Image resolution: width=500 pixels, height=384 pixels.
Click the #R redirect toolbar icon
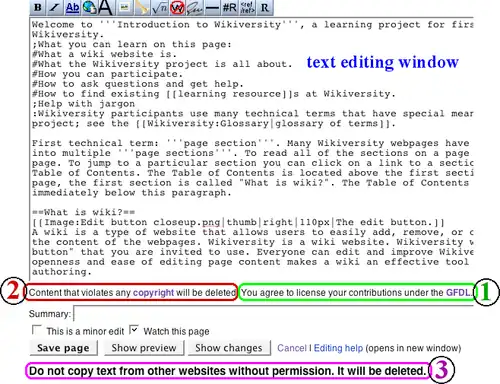coord(230,7)
